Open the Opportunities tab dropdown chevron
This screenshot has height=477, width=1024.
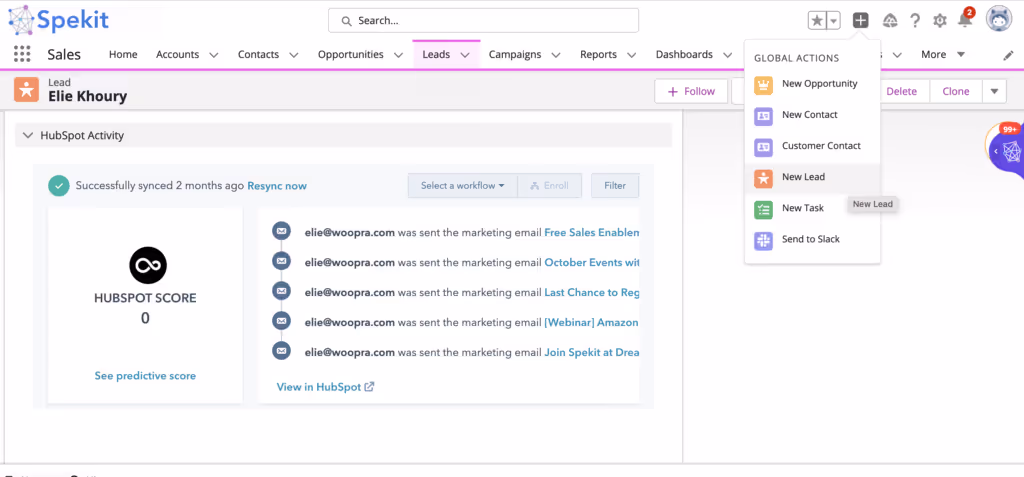point(398,56)
